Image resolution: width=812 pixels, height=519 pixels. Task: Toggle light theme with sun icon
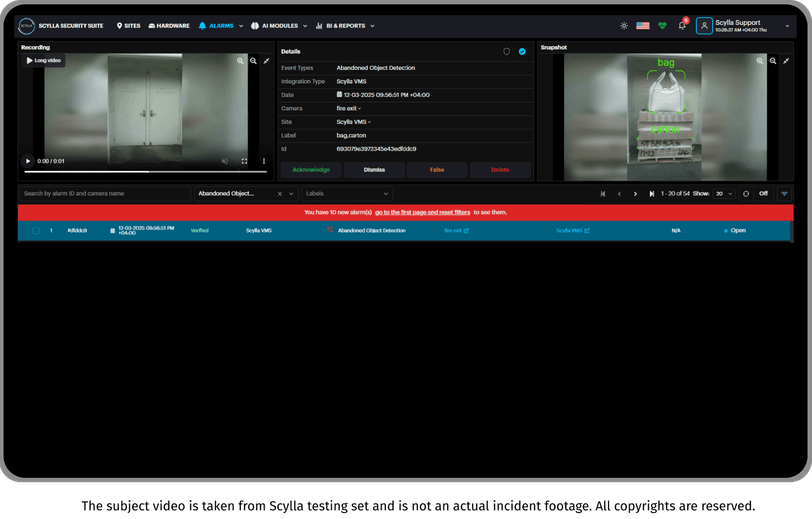pos(624,26)
